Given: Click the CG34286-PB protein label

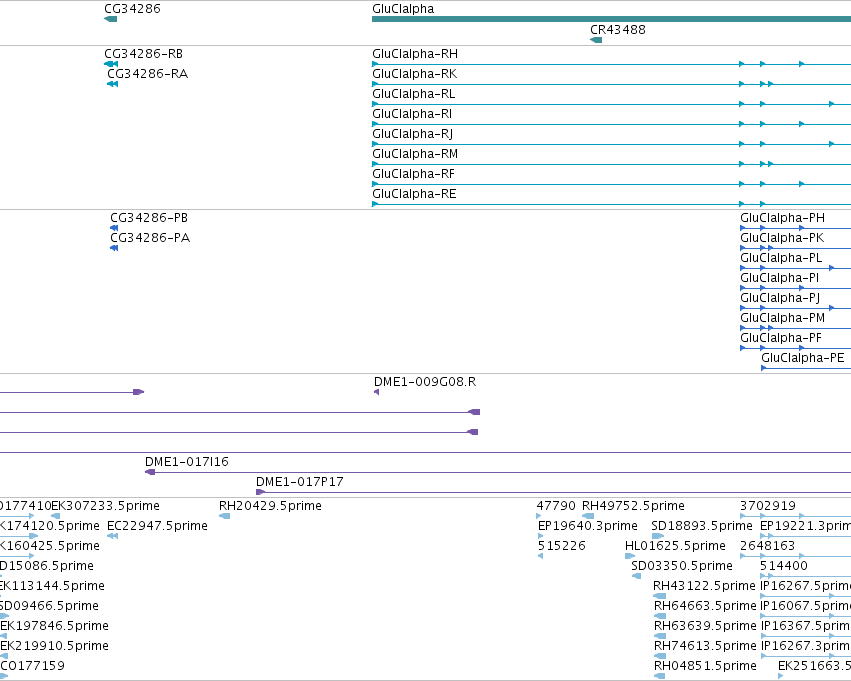Looking at the screenshot, I should pos(149,218).
